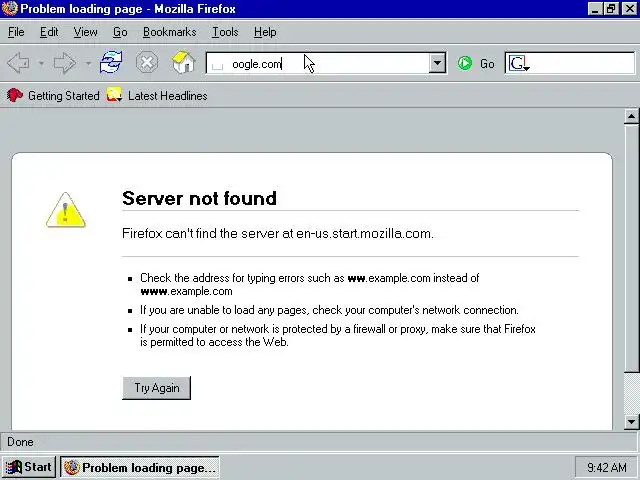Click the Forward arrow button
The height and width of the screenshot is (480, 640).
click(65, 63)
